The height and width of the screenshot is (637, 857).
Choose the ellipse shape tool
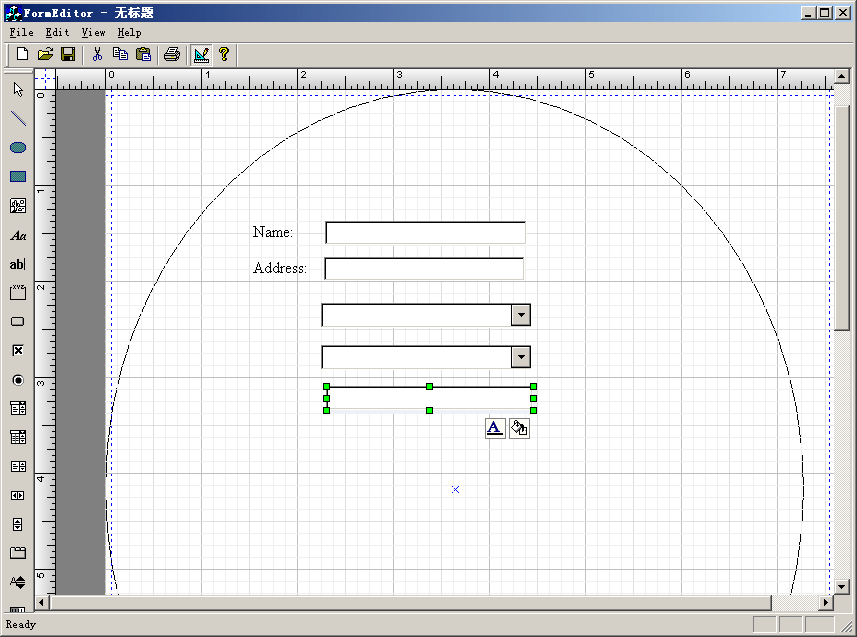[18, 148]
